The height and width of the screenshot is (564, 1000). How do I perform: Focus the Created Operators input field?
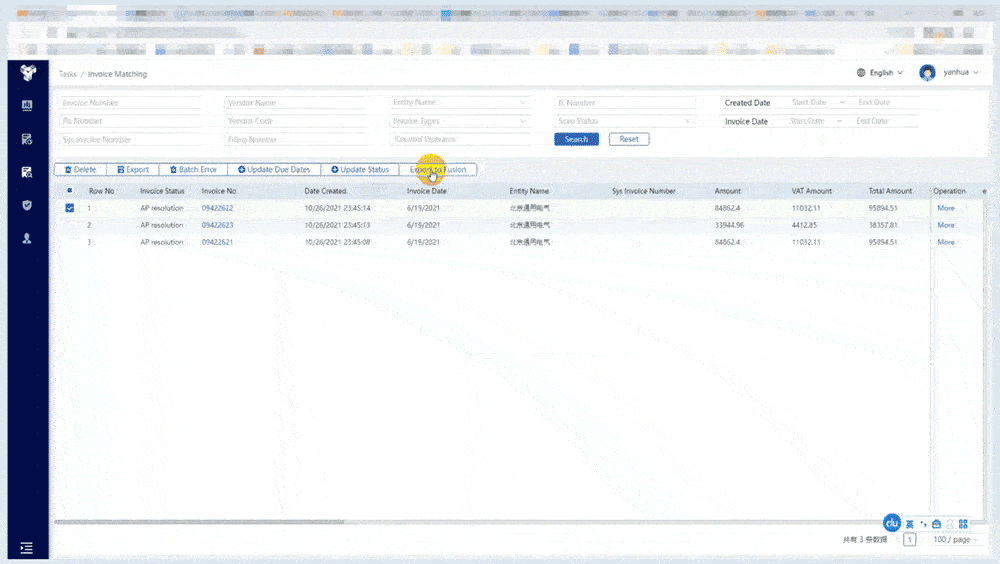click(x=459, y=139)
